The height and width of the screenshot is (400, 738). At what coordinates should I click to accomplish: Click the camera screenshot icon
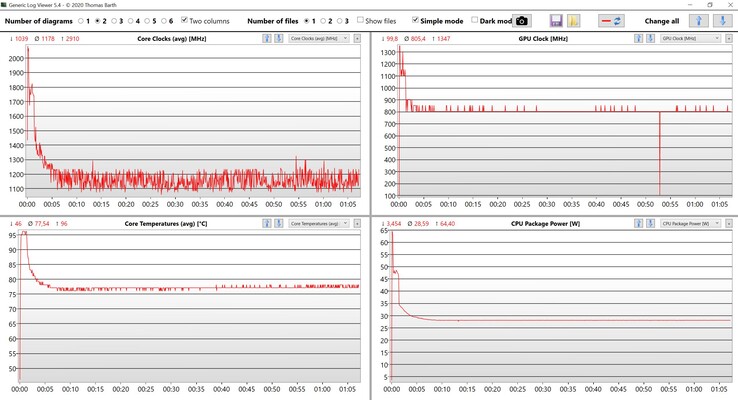[521, 20]
